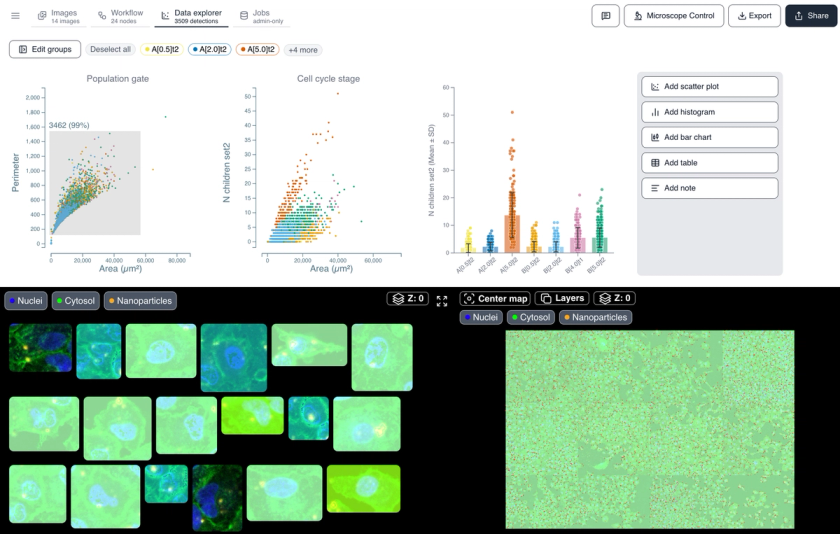This screenshot has width=840, height=534.
Task: Click the Data explorer tab icon
Action: coord(165,16)
